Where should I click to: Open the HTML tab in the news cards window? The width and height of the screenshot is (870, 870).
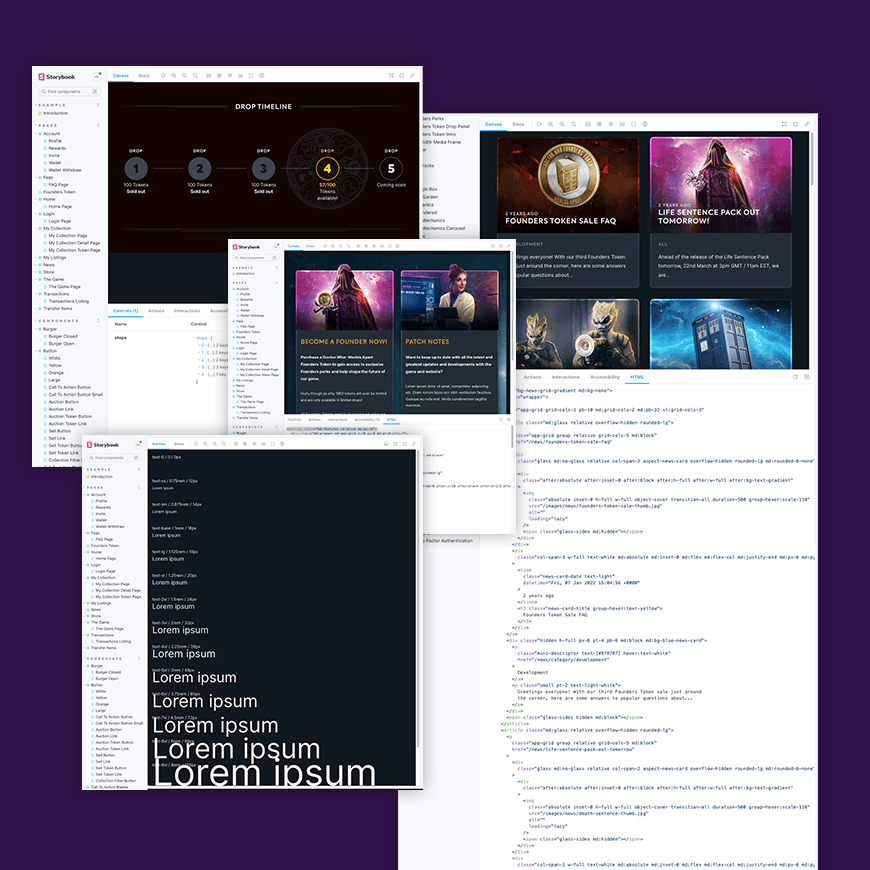point(636,377)
